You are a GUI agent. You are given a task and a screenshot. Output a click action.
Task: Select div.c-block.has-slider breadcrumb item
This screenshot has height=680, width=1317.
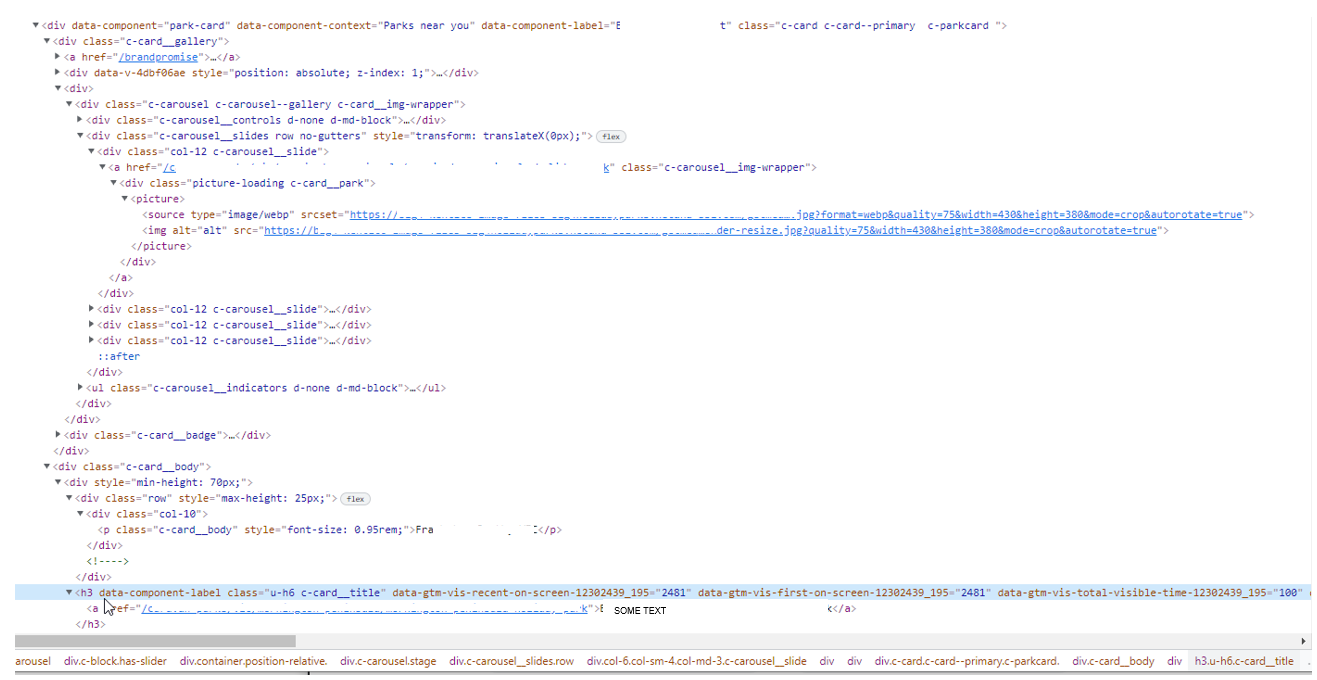114,661
